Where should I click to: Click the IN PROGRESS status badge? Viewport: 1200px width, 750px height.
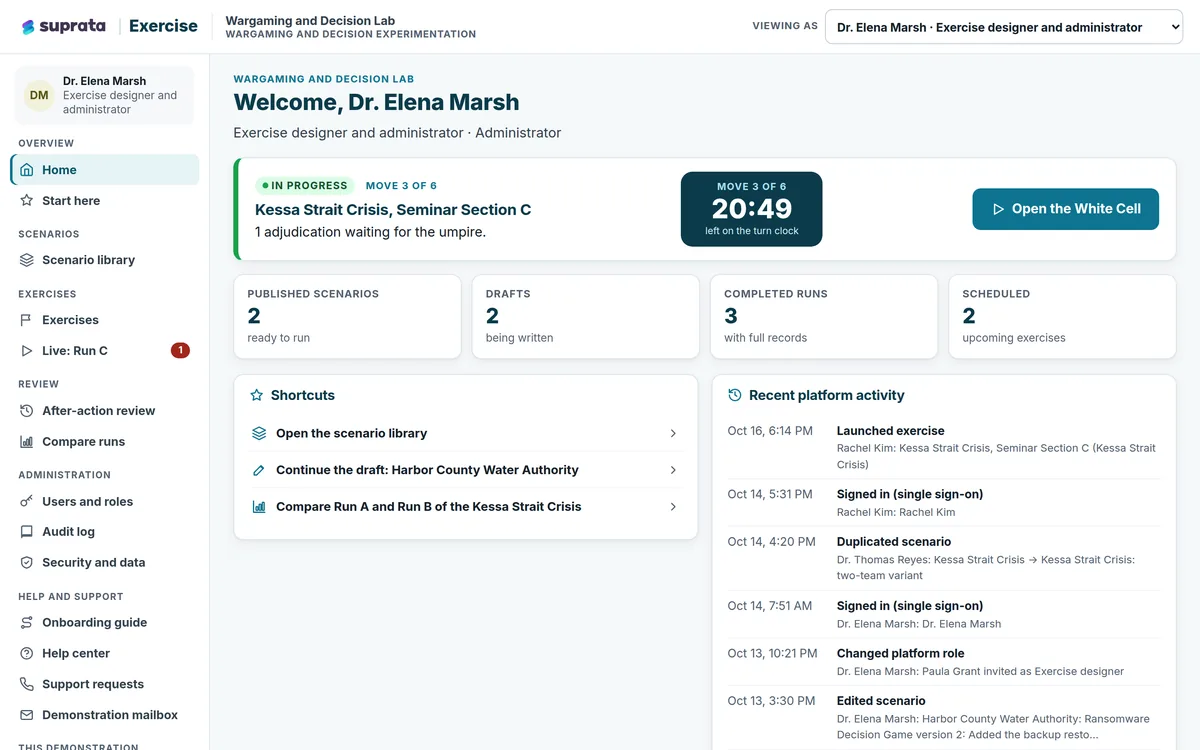[x=305, y=186]
